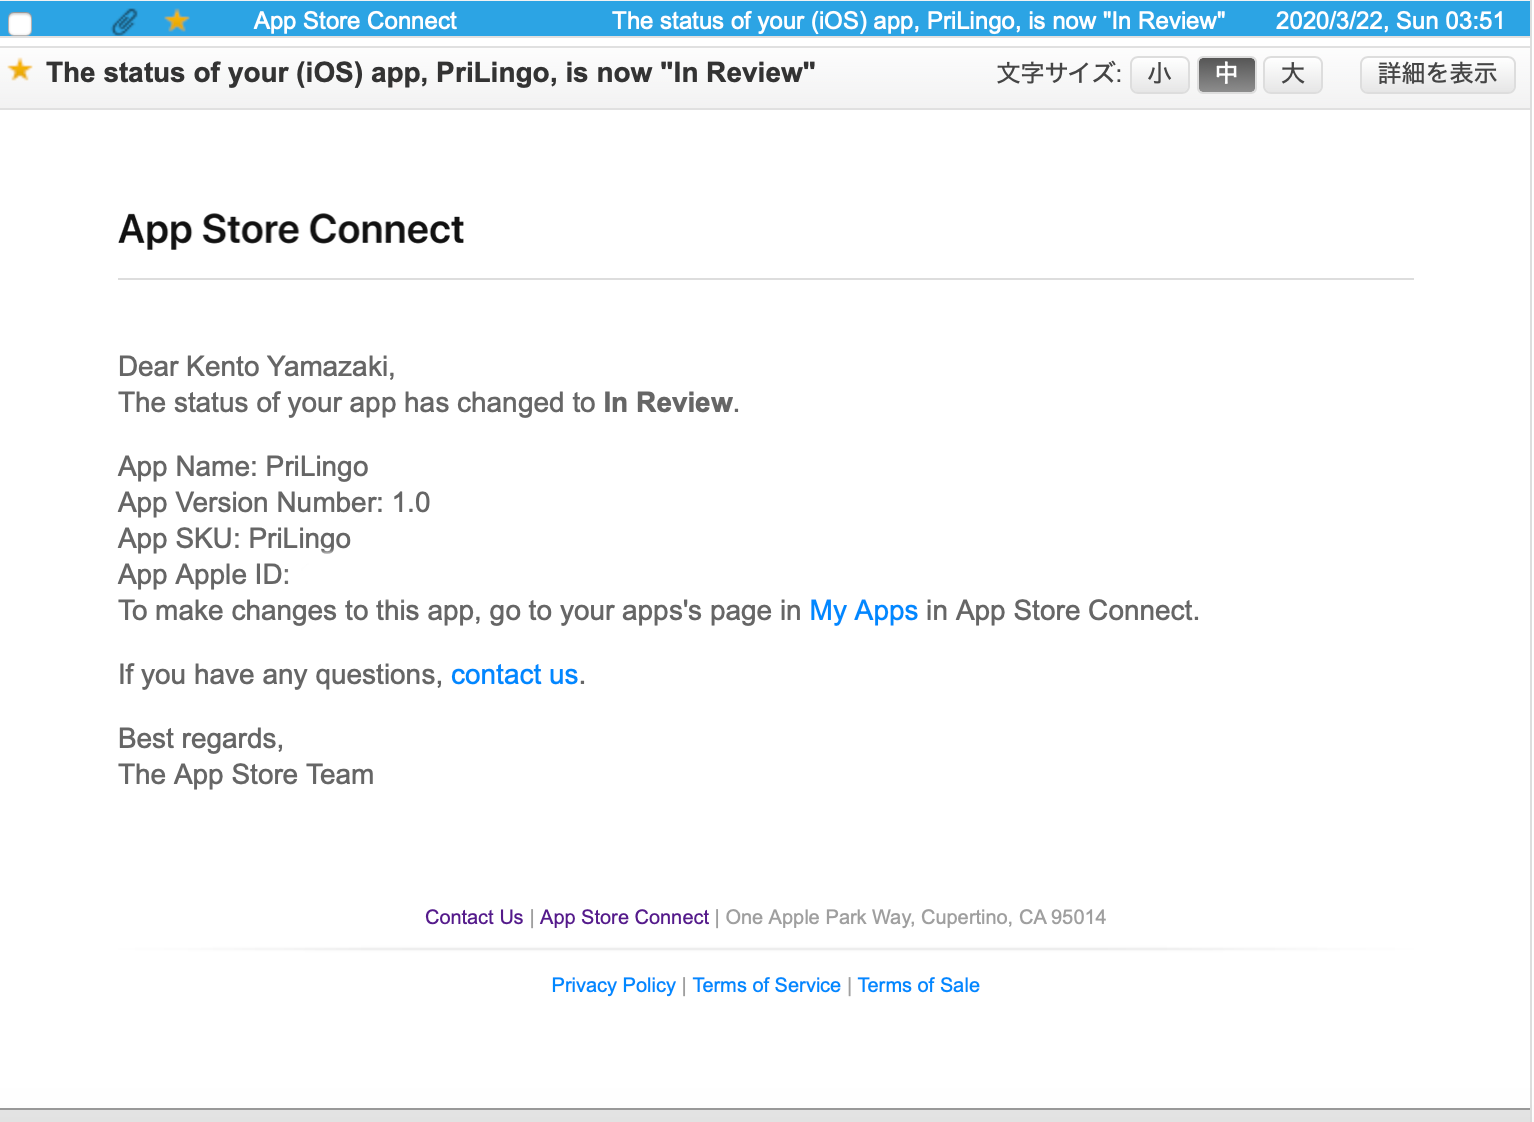Image resolution: width=1534 pixels, height=1122 pixels.
Task: Click the App Version Number: 1.0 line
Action: coord(274,503)
